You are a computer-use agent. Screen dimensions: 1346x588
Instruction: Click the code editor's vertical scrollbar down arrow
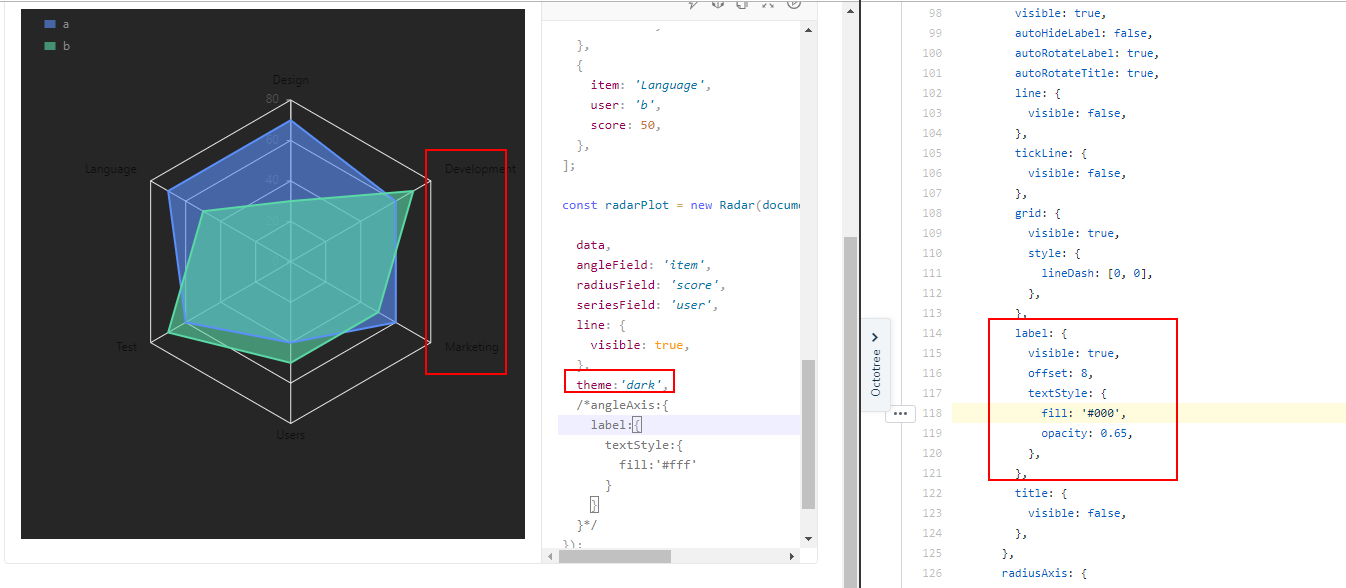808,538
